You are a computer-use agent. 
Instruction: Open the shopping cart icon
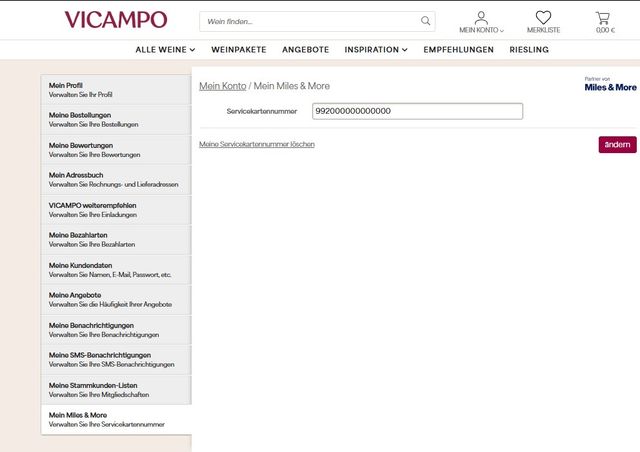(x=603, y=18)
